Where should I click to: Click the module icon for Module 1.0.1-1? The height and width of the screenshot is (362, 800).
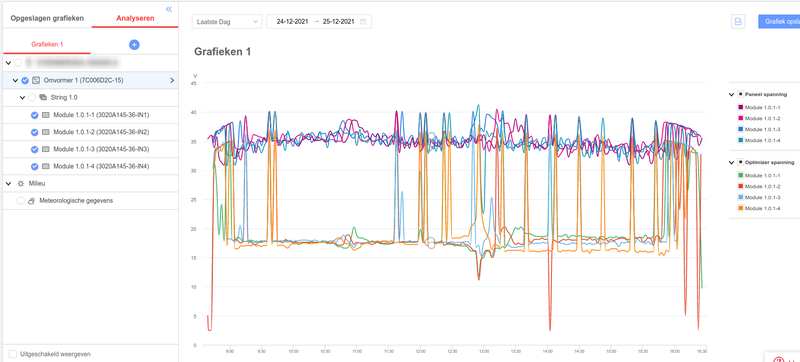coord(45,115)
